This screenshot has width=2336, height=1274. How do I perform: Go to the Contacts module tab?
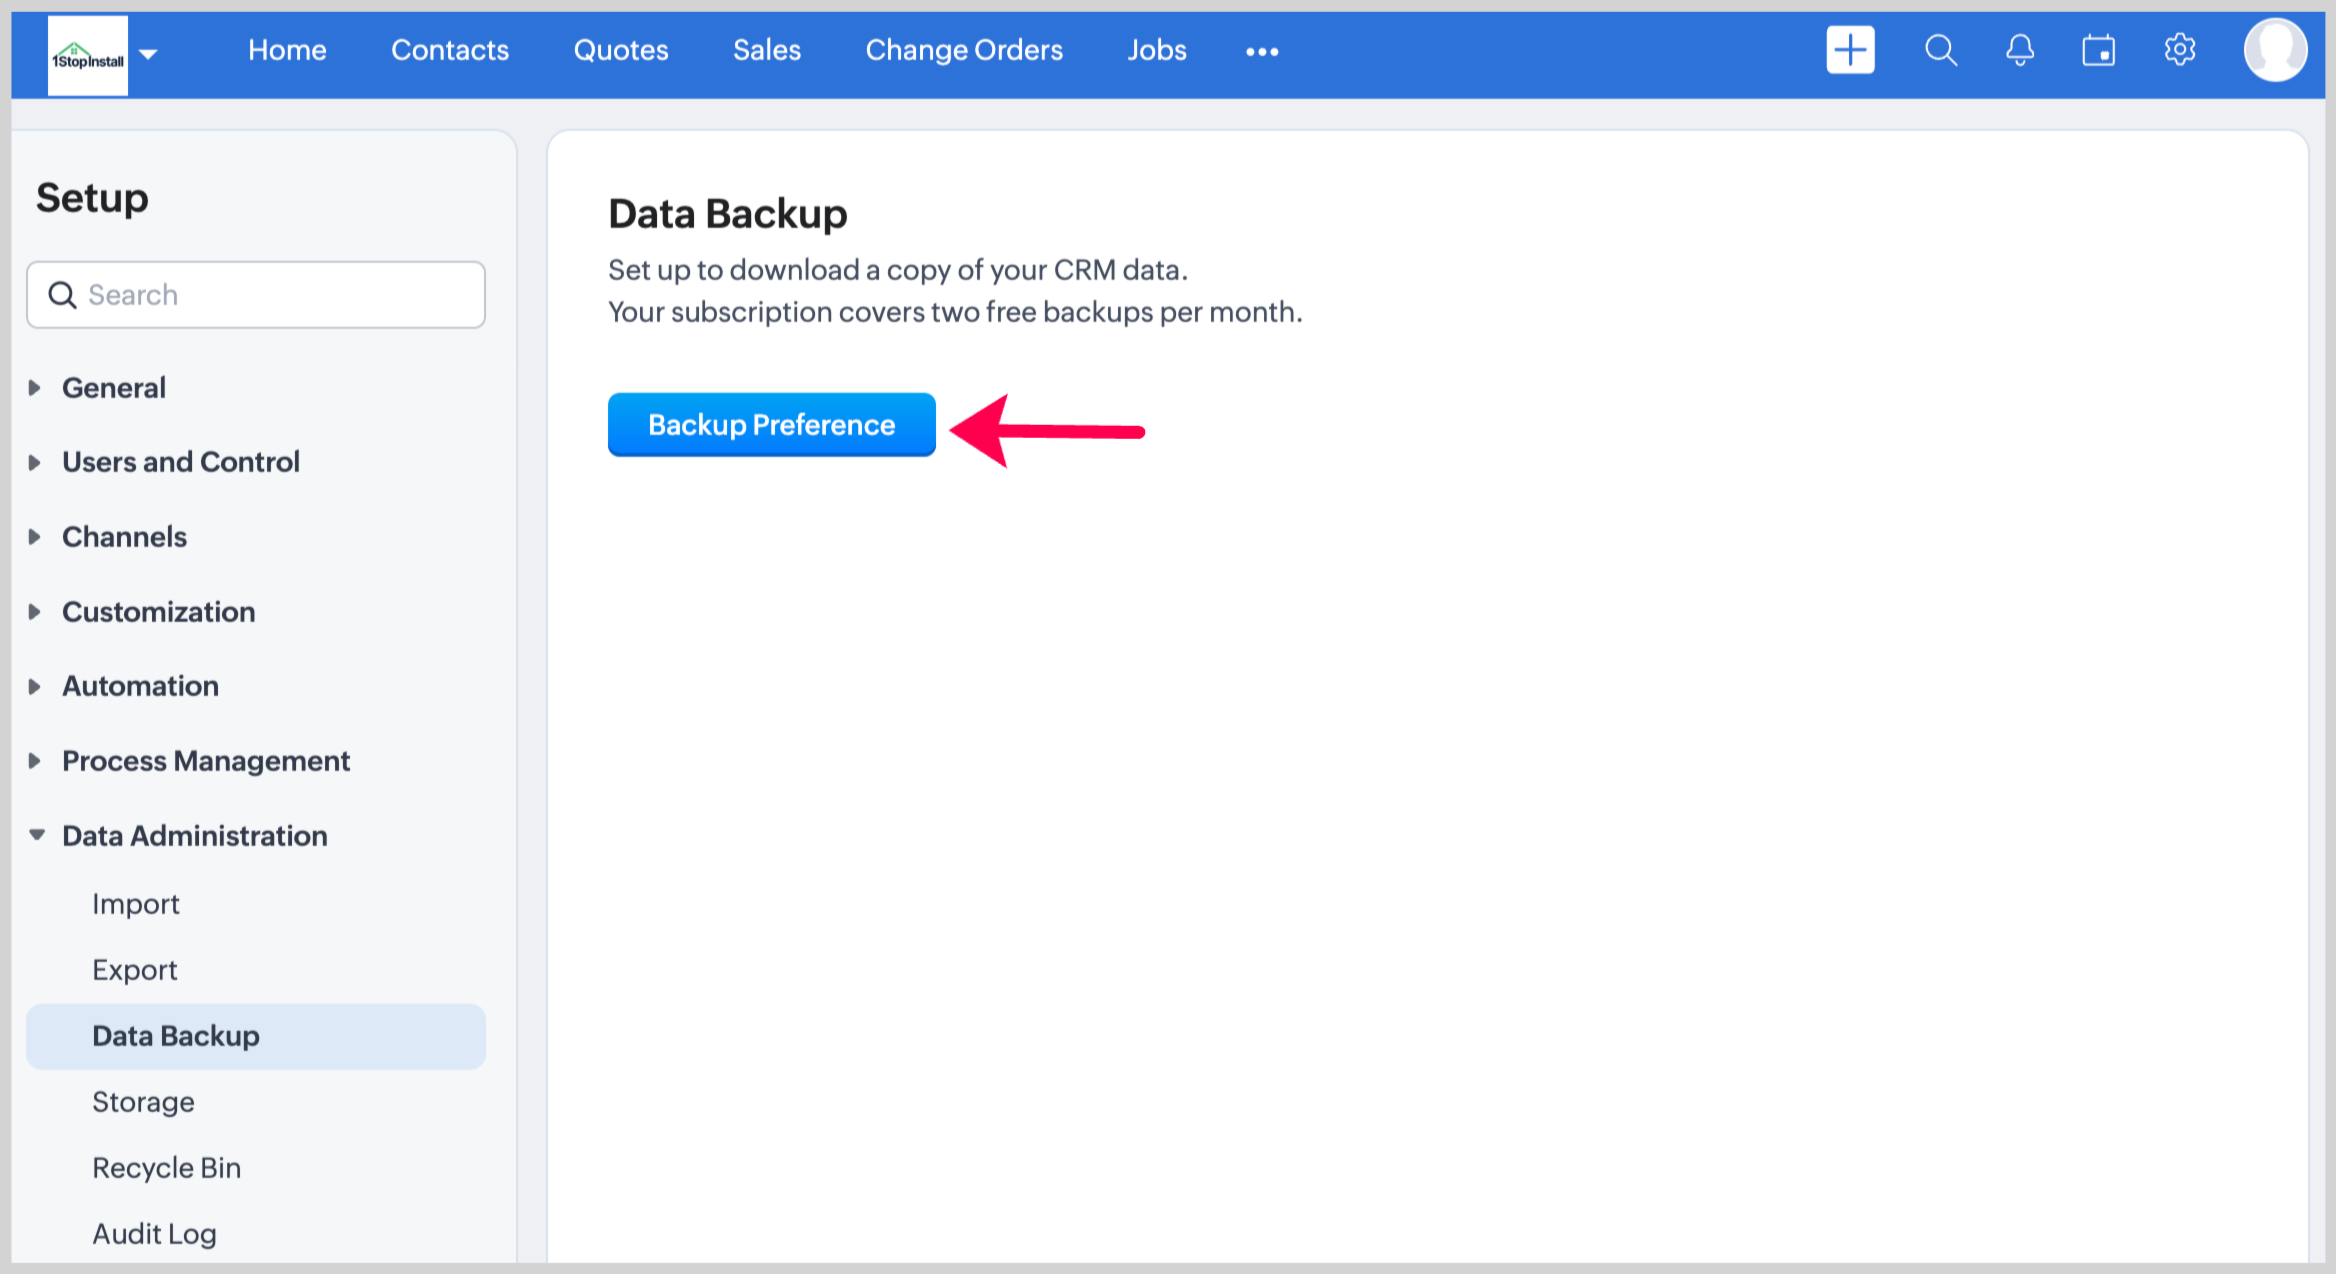(449, 50)
